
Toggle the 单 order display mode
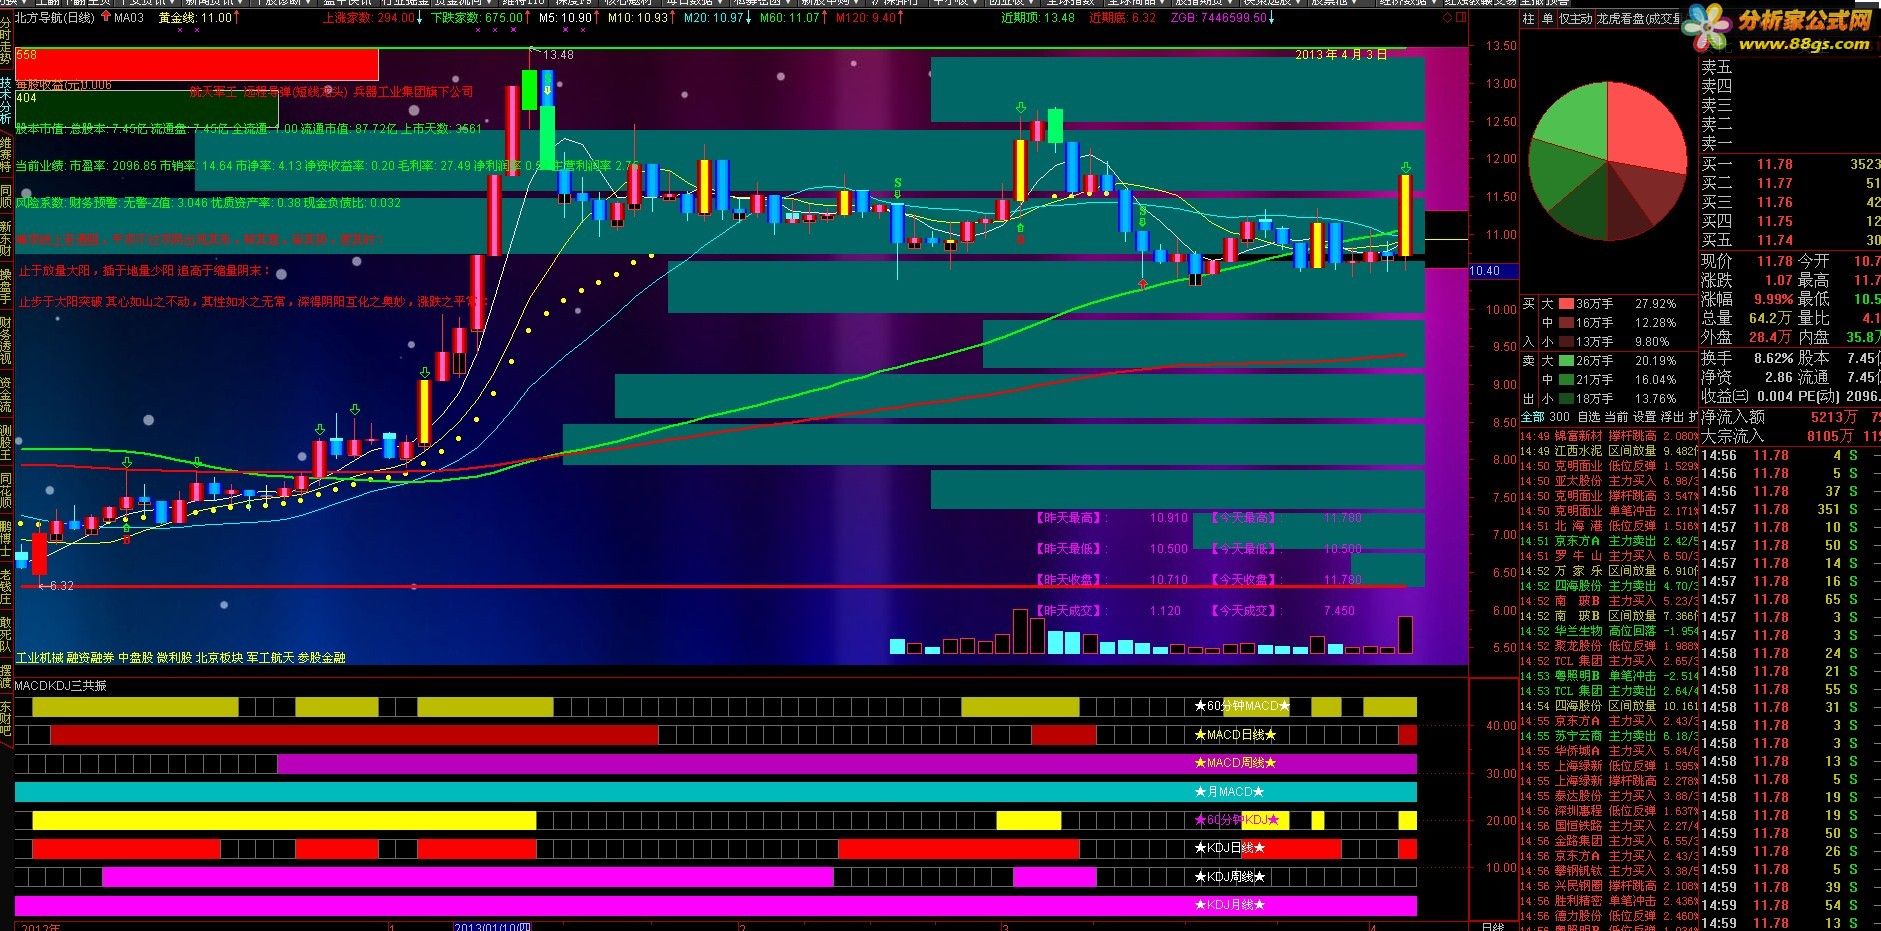click(x=1547, y=19)
